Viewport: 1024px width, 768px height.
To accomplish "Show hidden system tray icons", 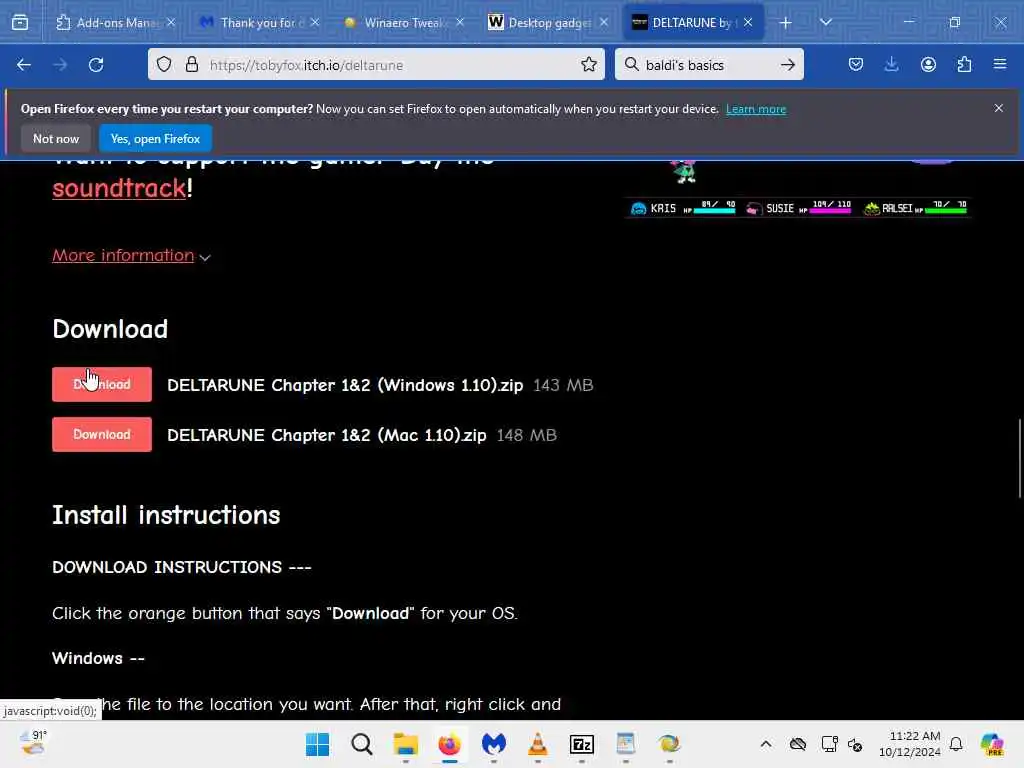I will pyautogui.click(x=765, y=744).
